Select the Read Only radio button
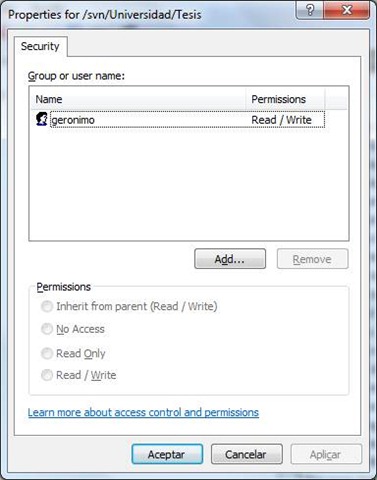The height and width of the screenshot is (480, 377). click(47, 353)
